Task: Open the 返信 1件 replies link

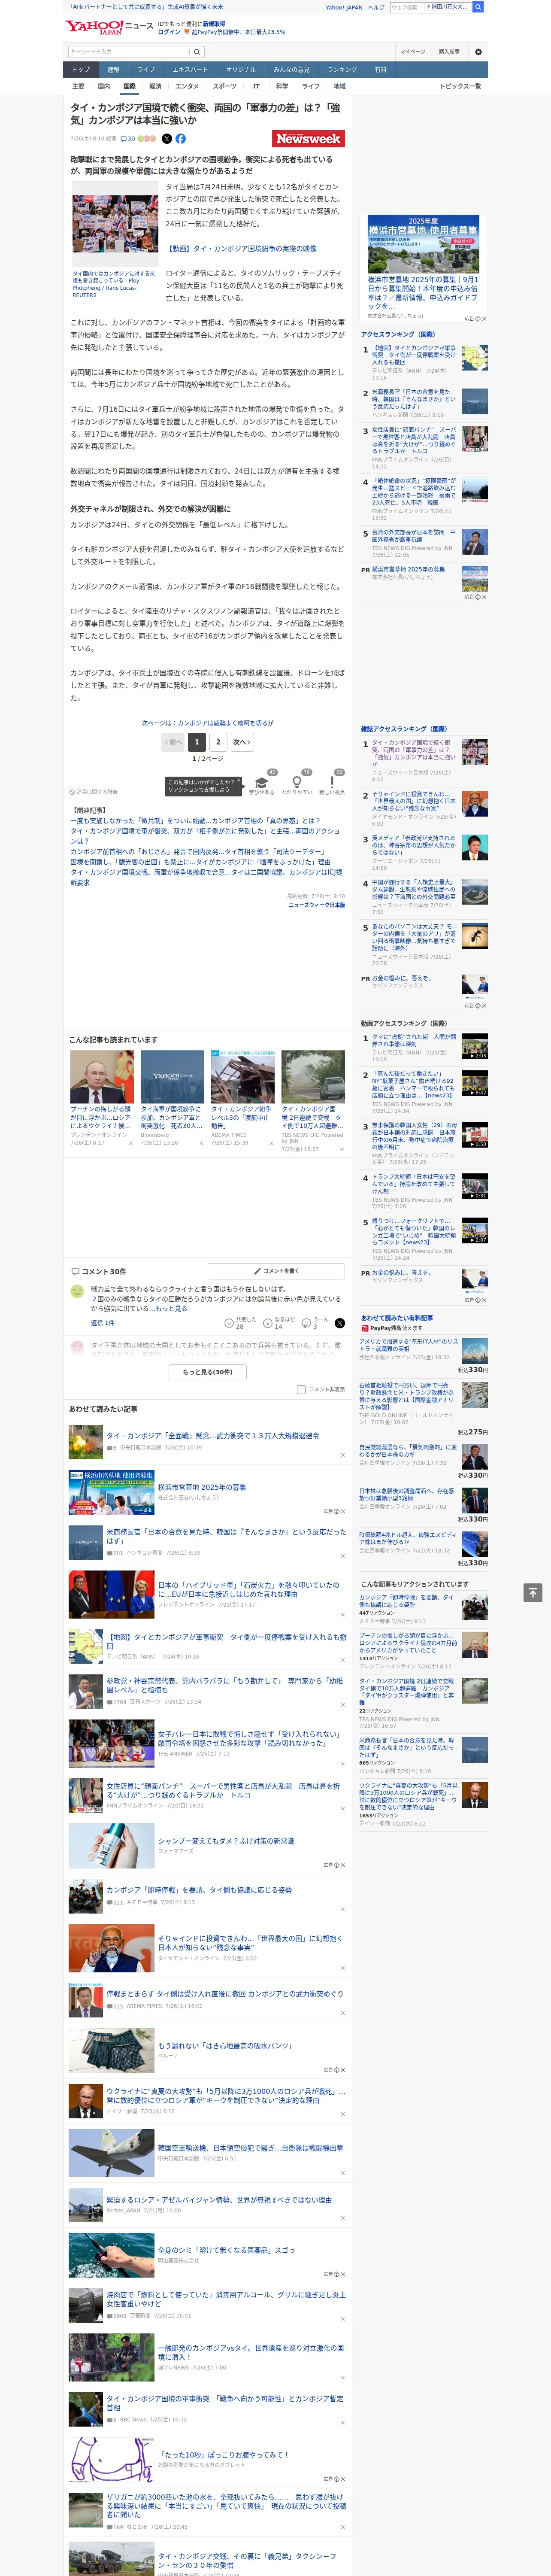Action: pyautogui.click(x=102, y=1323)
